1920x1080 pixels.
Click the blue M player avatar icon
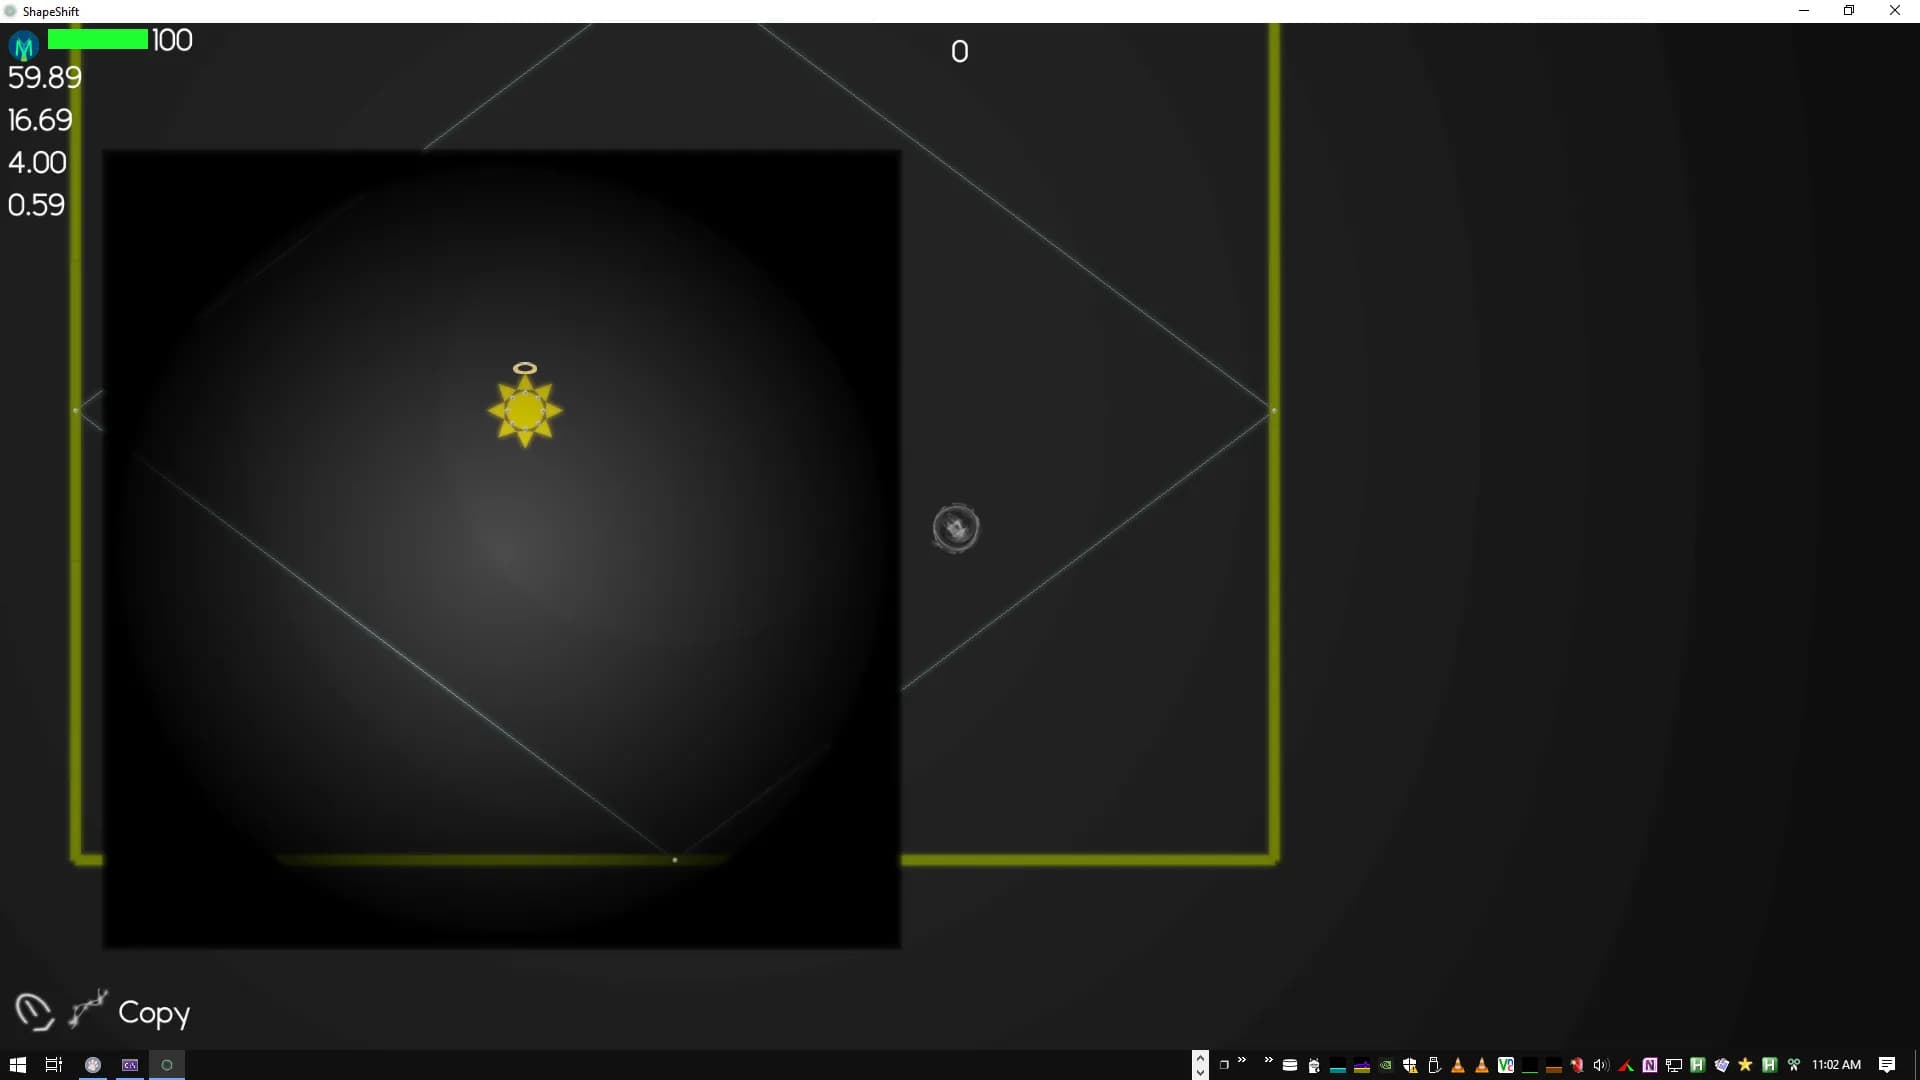click(x=24, y=45)
